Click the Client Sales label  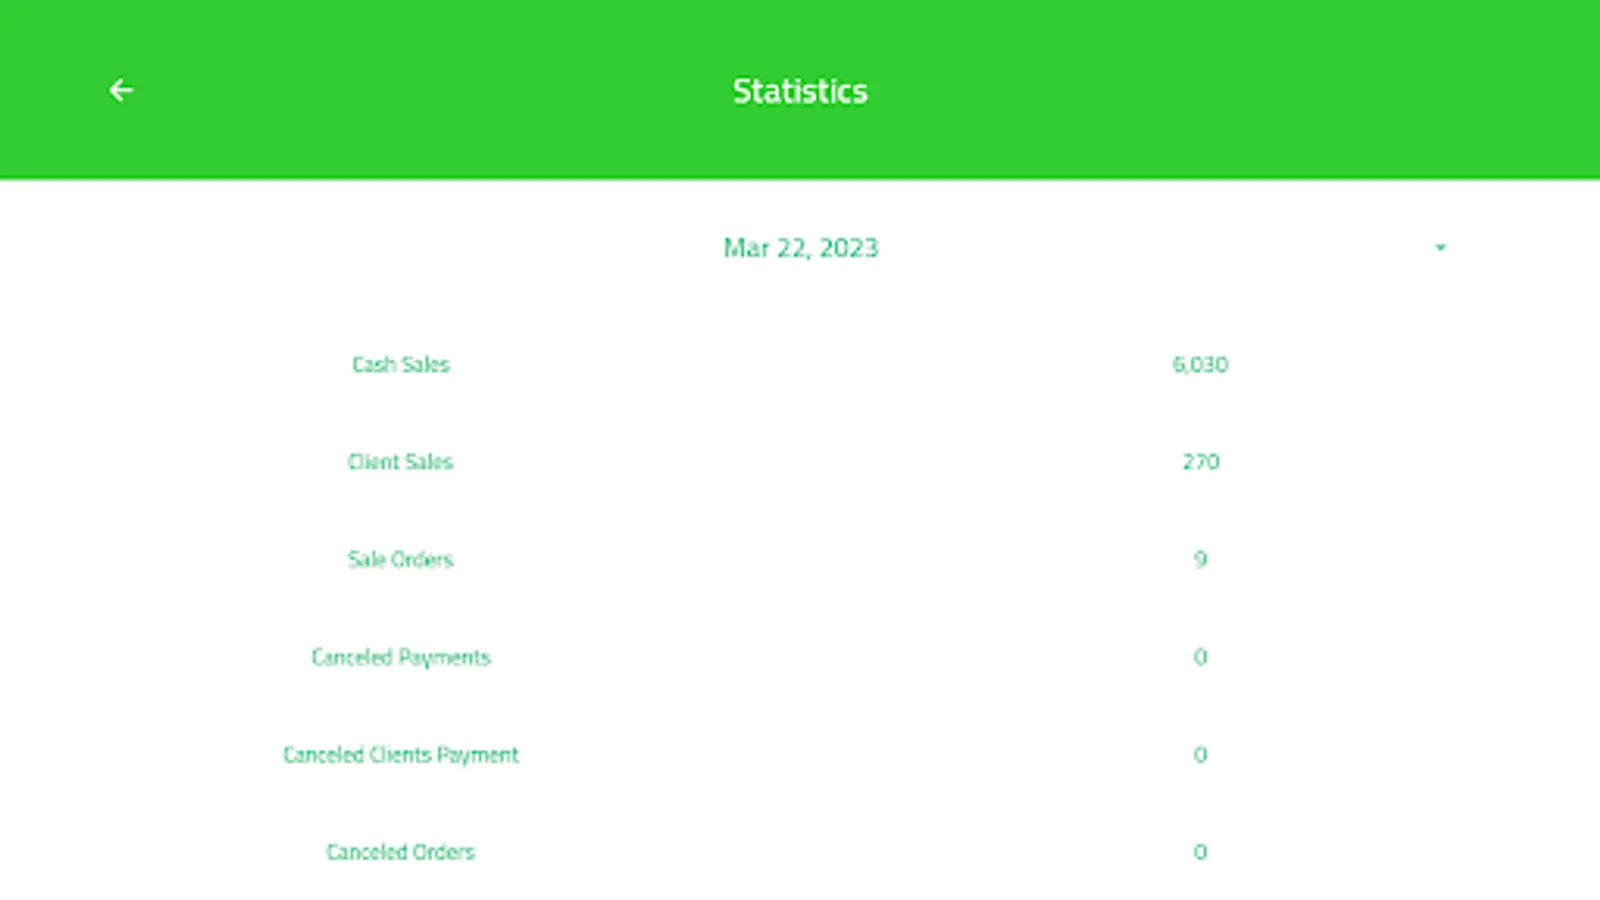click(400, 461)
